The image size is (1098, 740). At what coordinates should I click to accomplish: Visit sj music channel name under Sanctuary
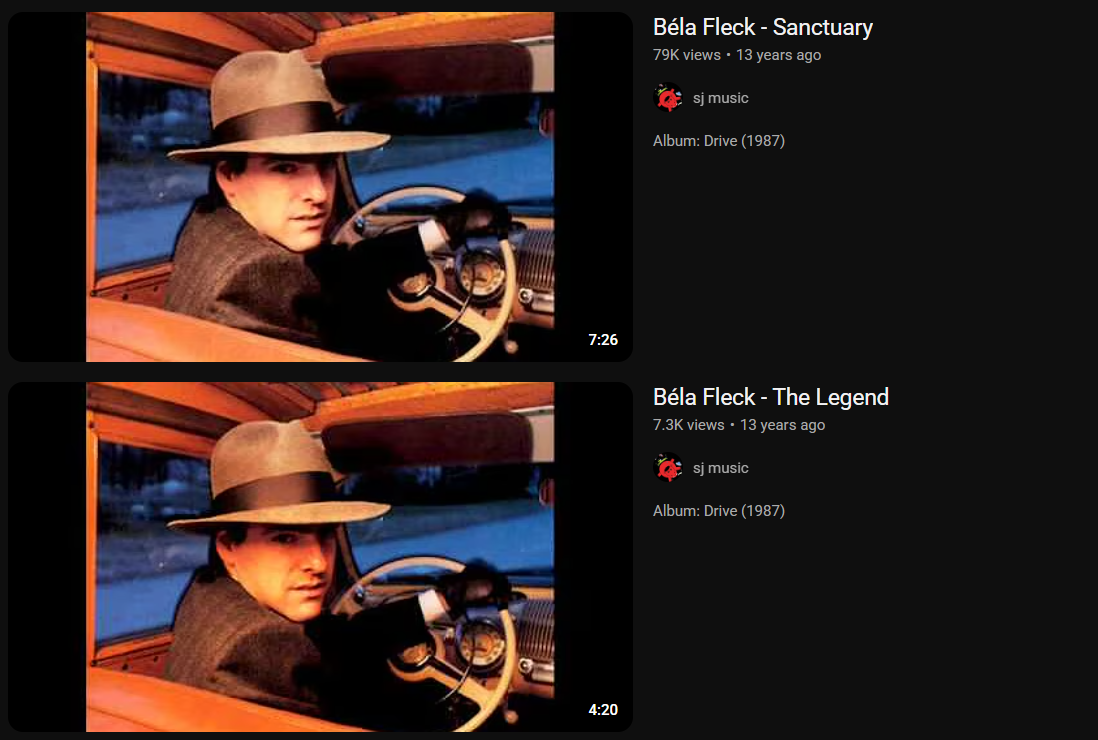pyautogui.click(x=721, y=98)
